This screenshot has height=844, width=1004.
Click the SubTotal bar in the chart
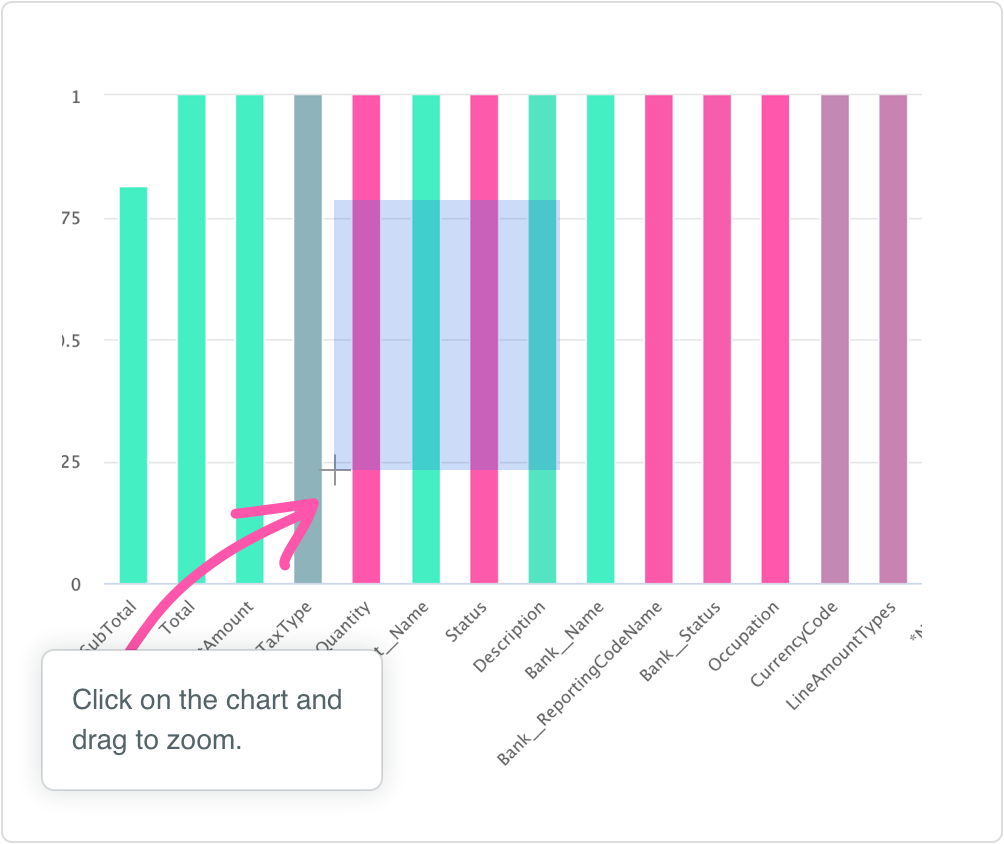133,385
